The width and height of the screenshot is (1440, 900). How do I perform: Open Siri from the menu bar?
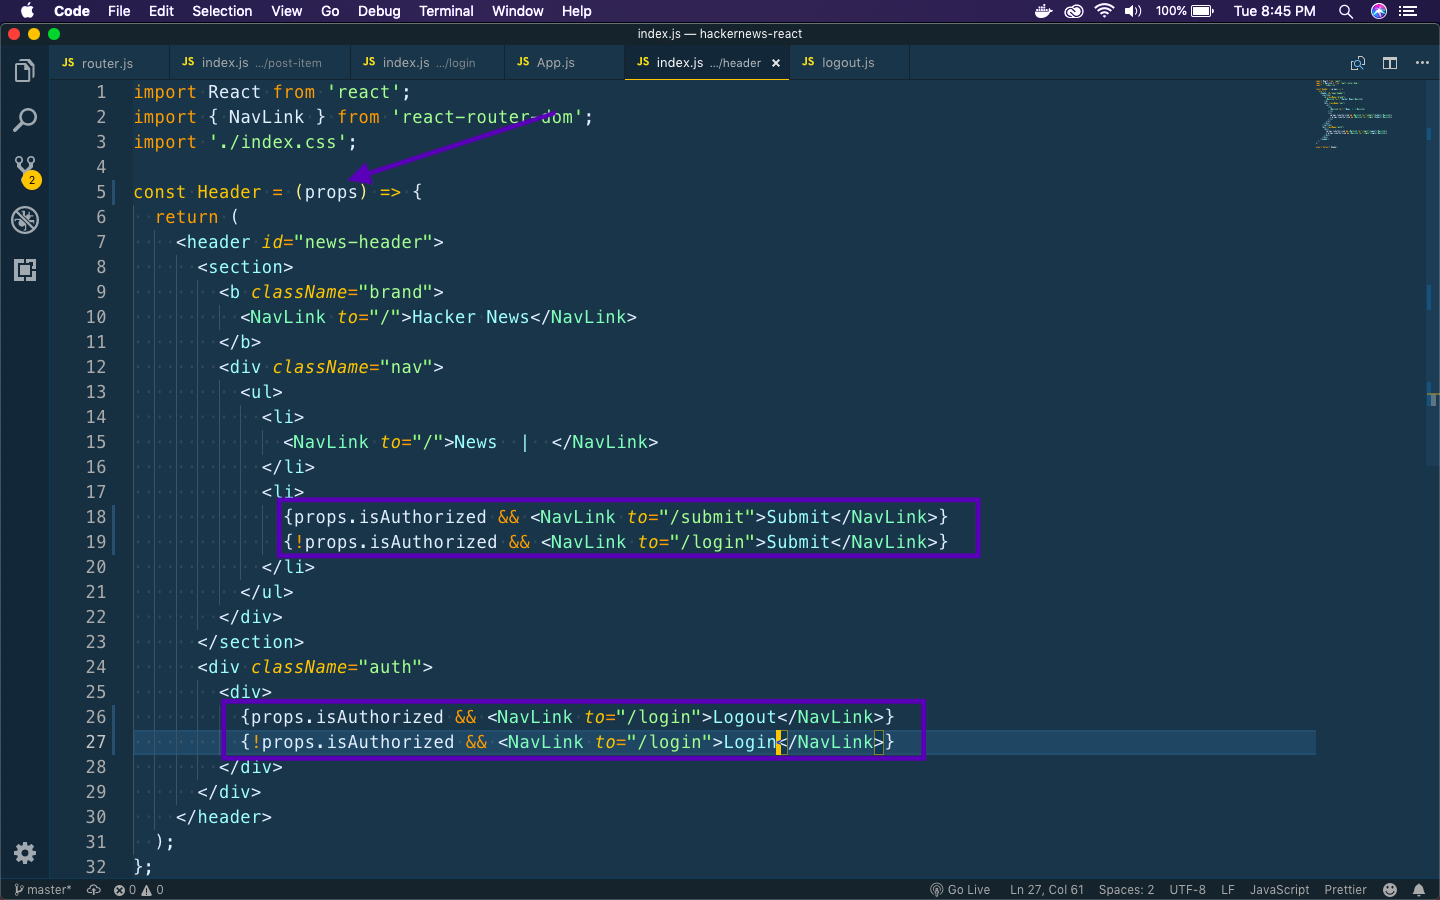point(1379,11)
